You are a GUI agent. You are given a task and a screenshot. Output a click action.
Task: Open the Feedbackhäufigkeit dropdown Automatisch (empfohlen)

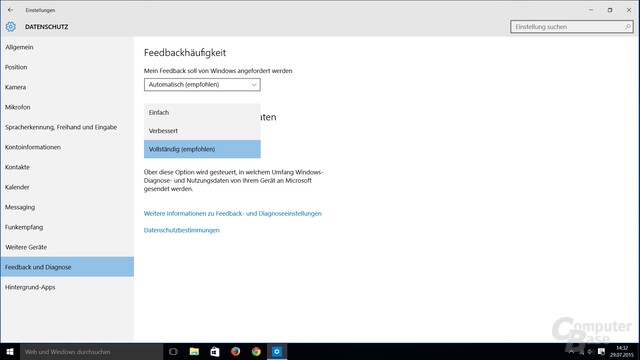coord(202,84)
